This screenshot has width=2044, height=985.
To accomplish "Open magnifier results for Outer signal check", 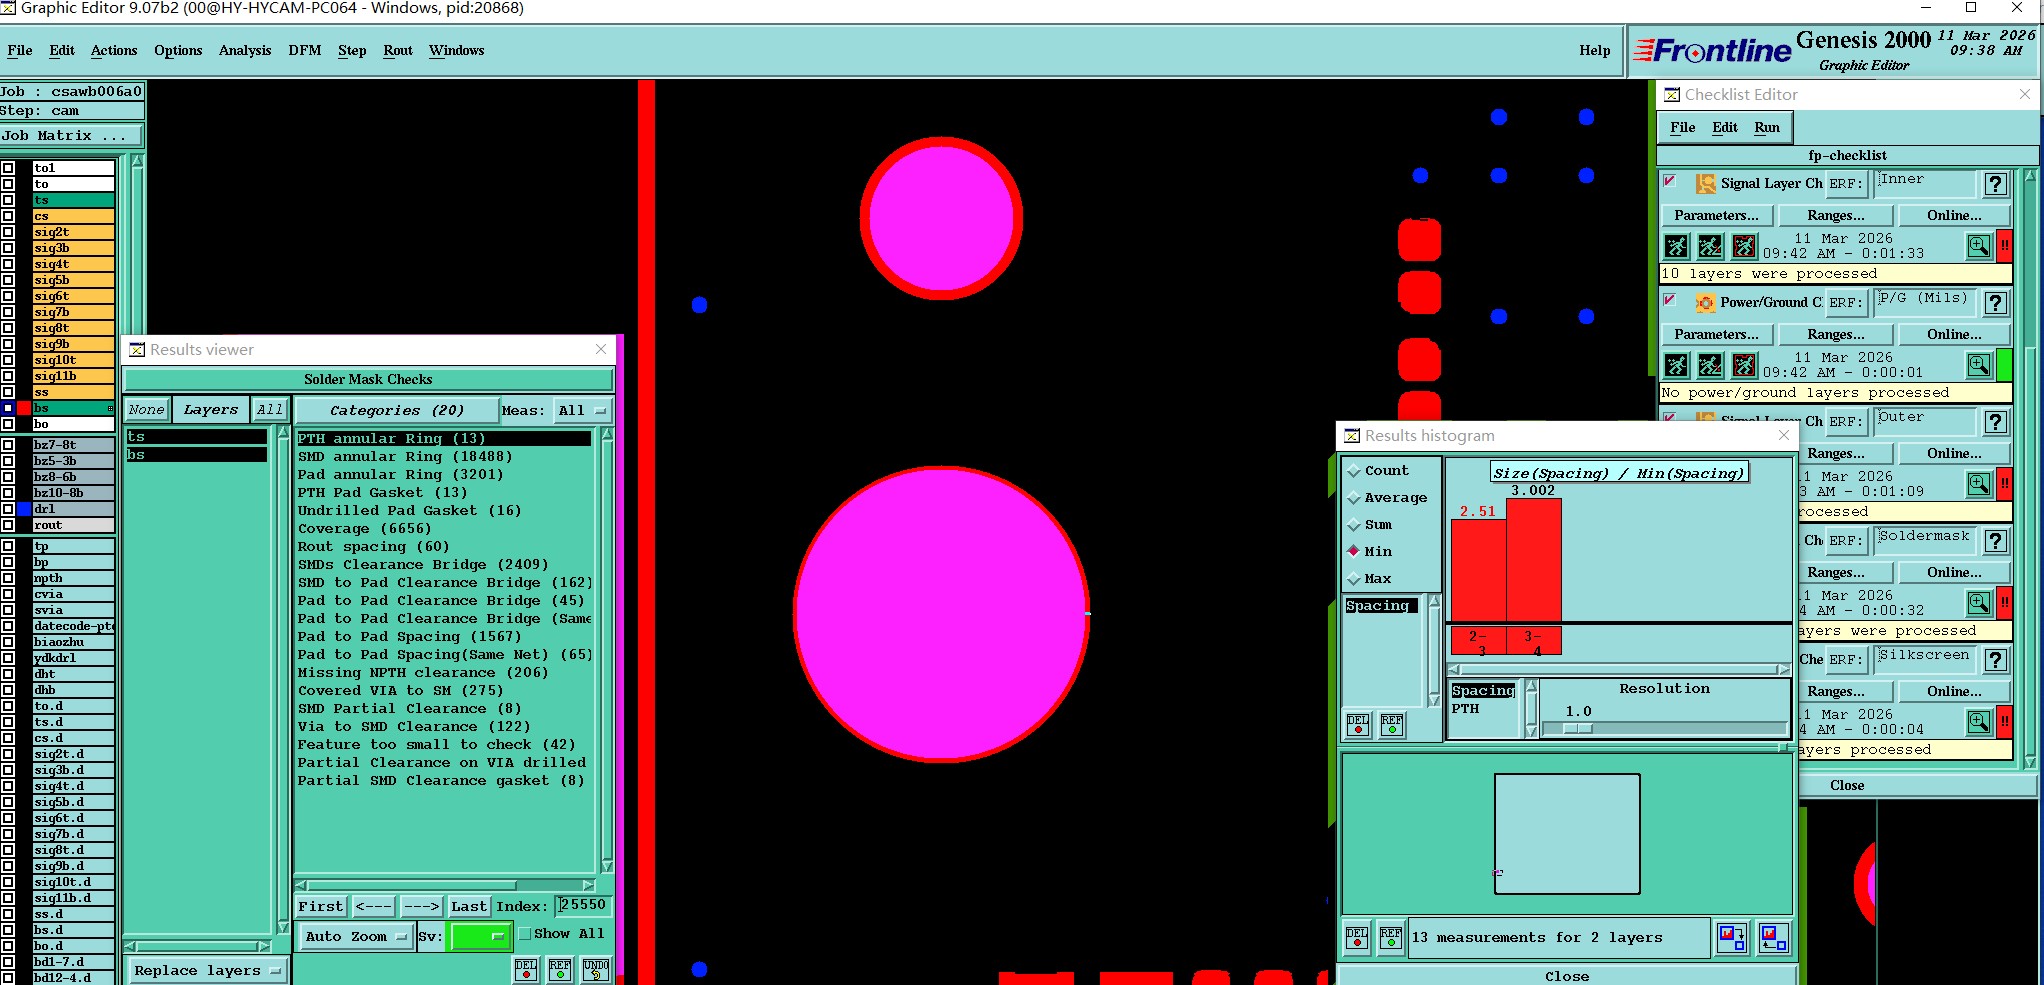I will click(1979, 484).
